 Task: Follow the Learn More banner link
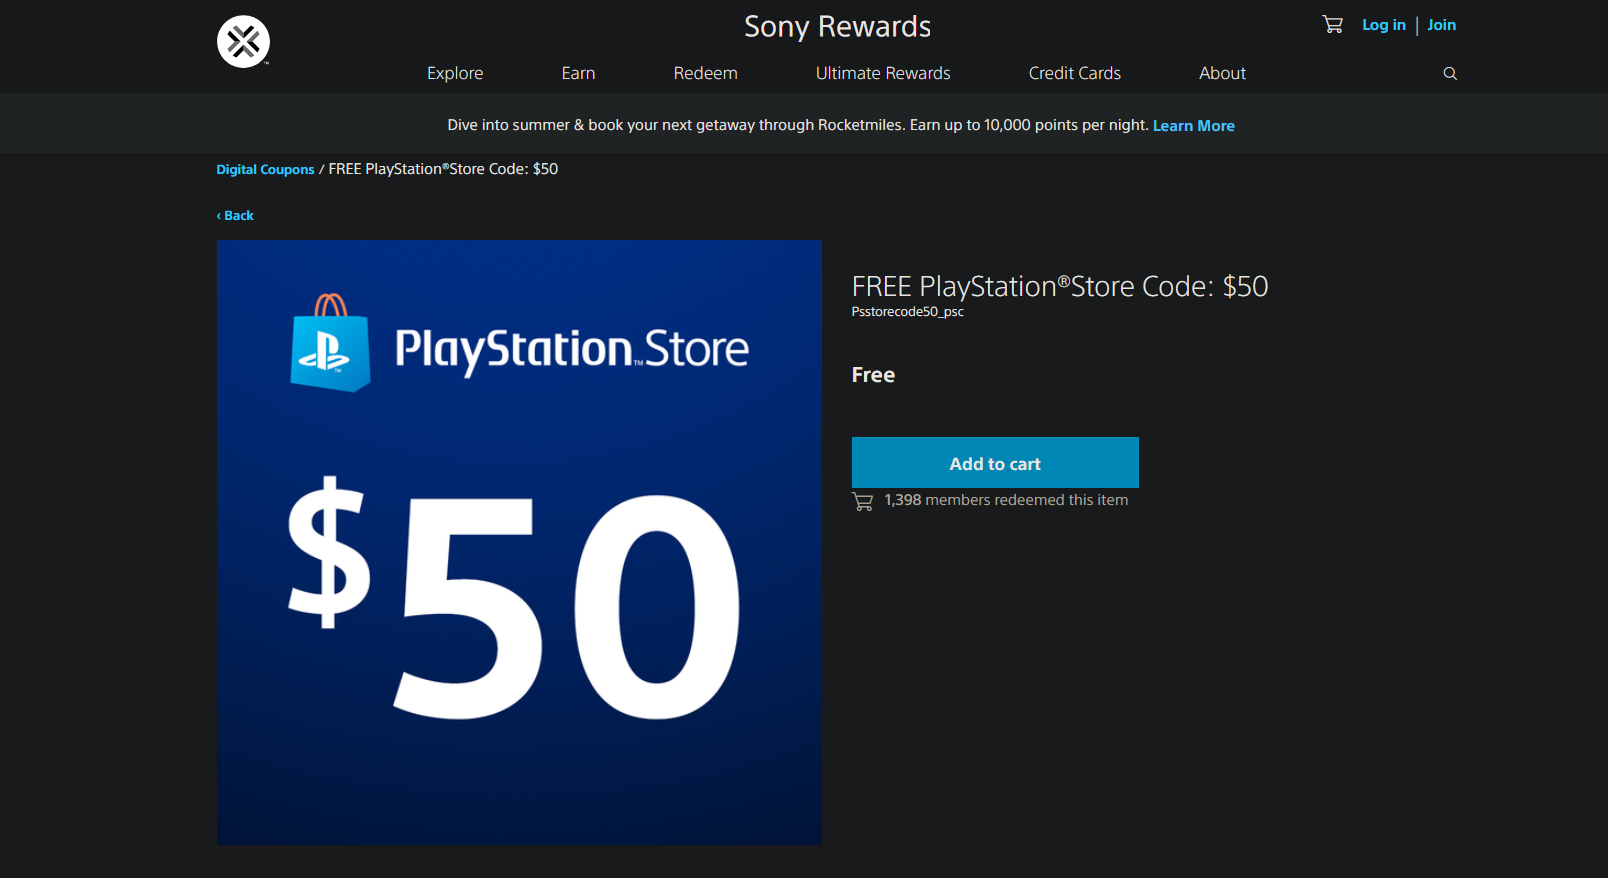click(1194, 126)
